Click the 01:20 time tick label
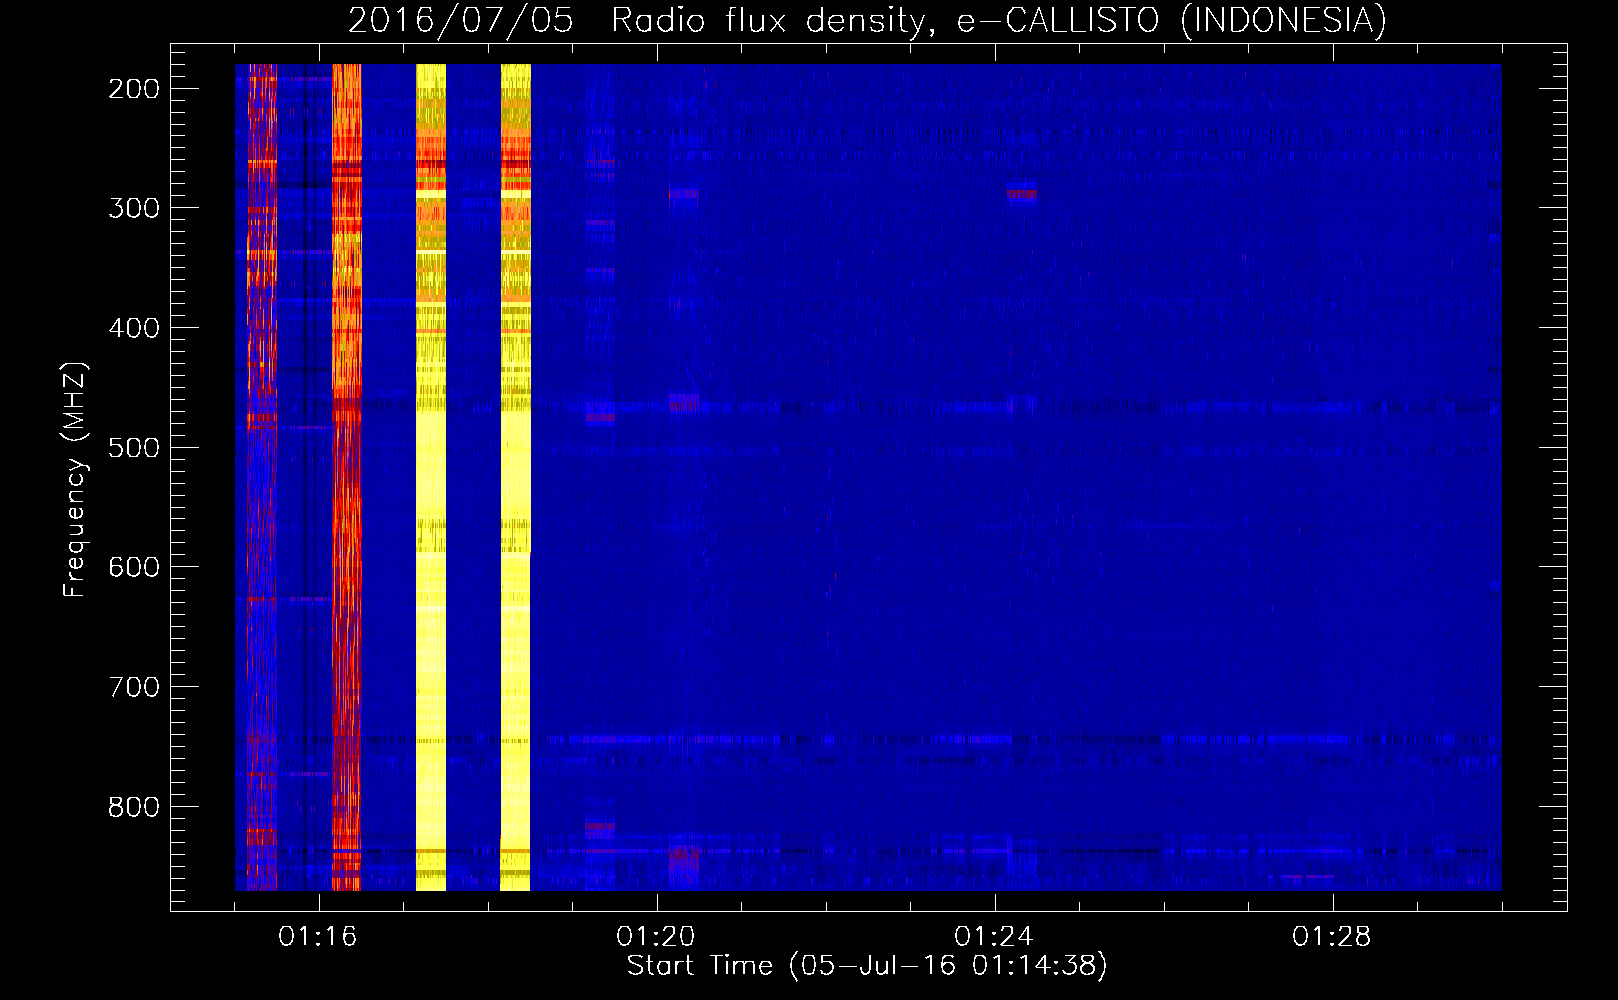The image size is (1618, 1000). (x=656, y=937)
